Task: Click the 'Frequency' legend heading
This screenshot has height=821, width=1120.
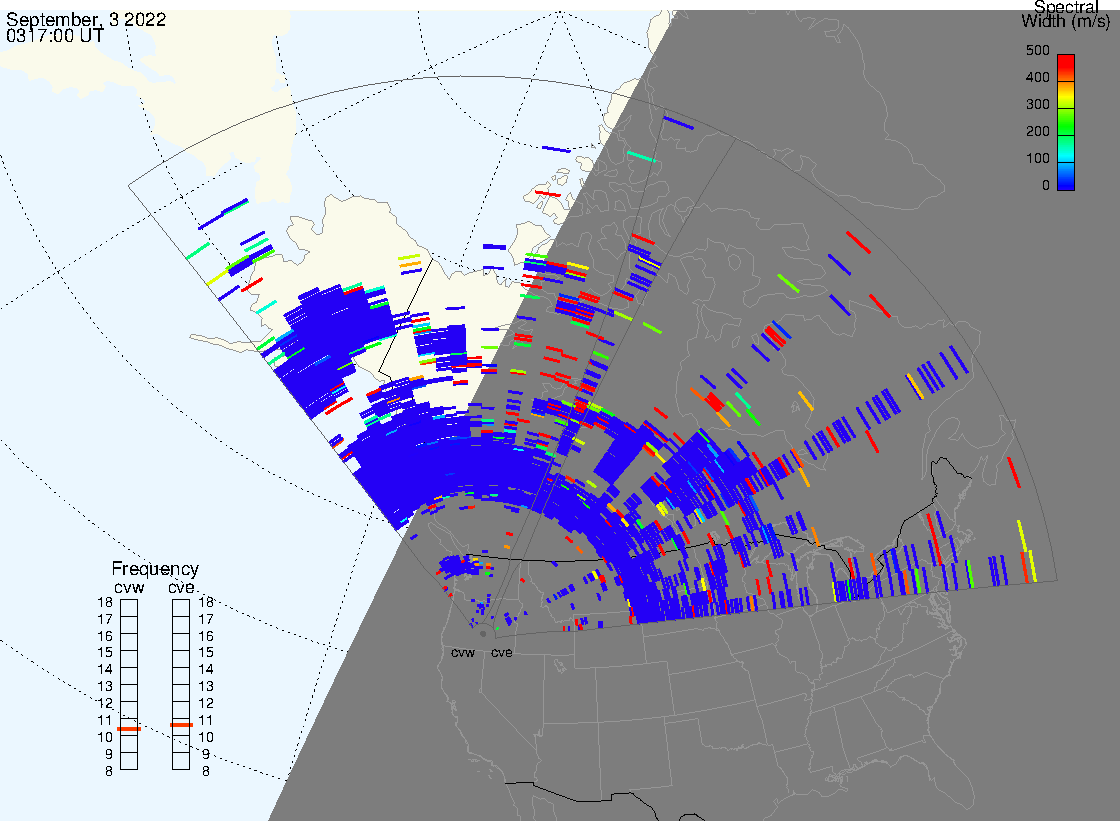Action: point(155,569)
